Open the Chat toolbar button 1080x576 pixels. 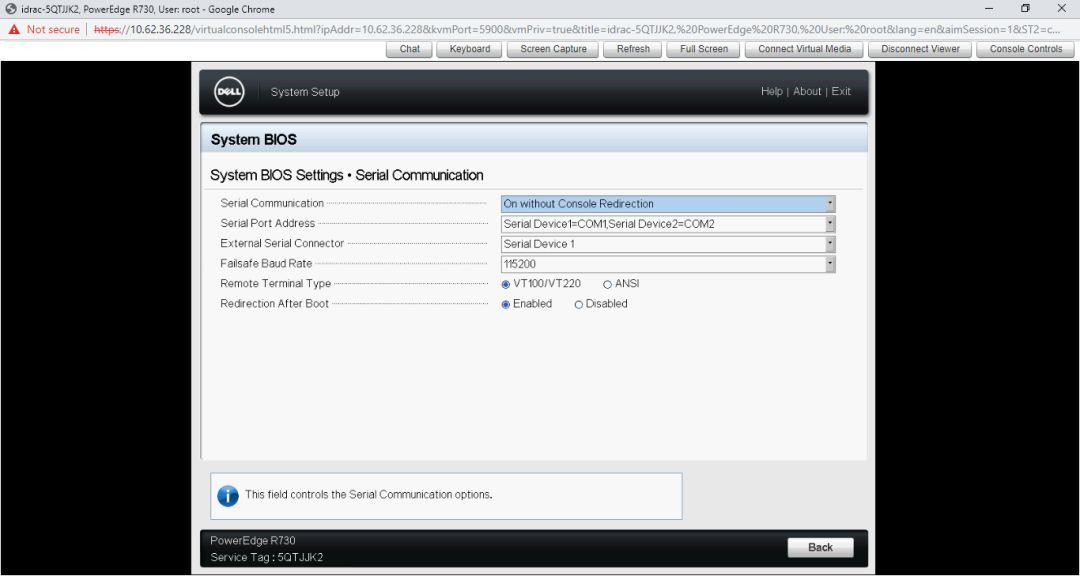(x=409, y=49)
